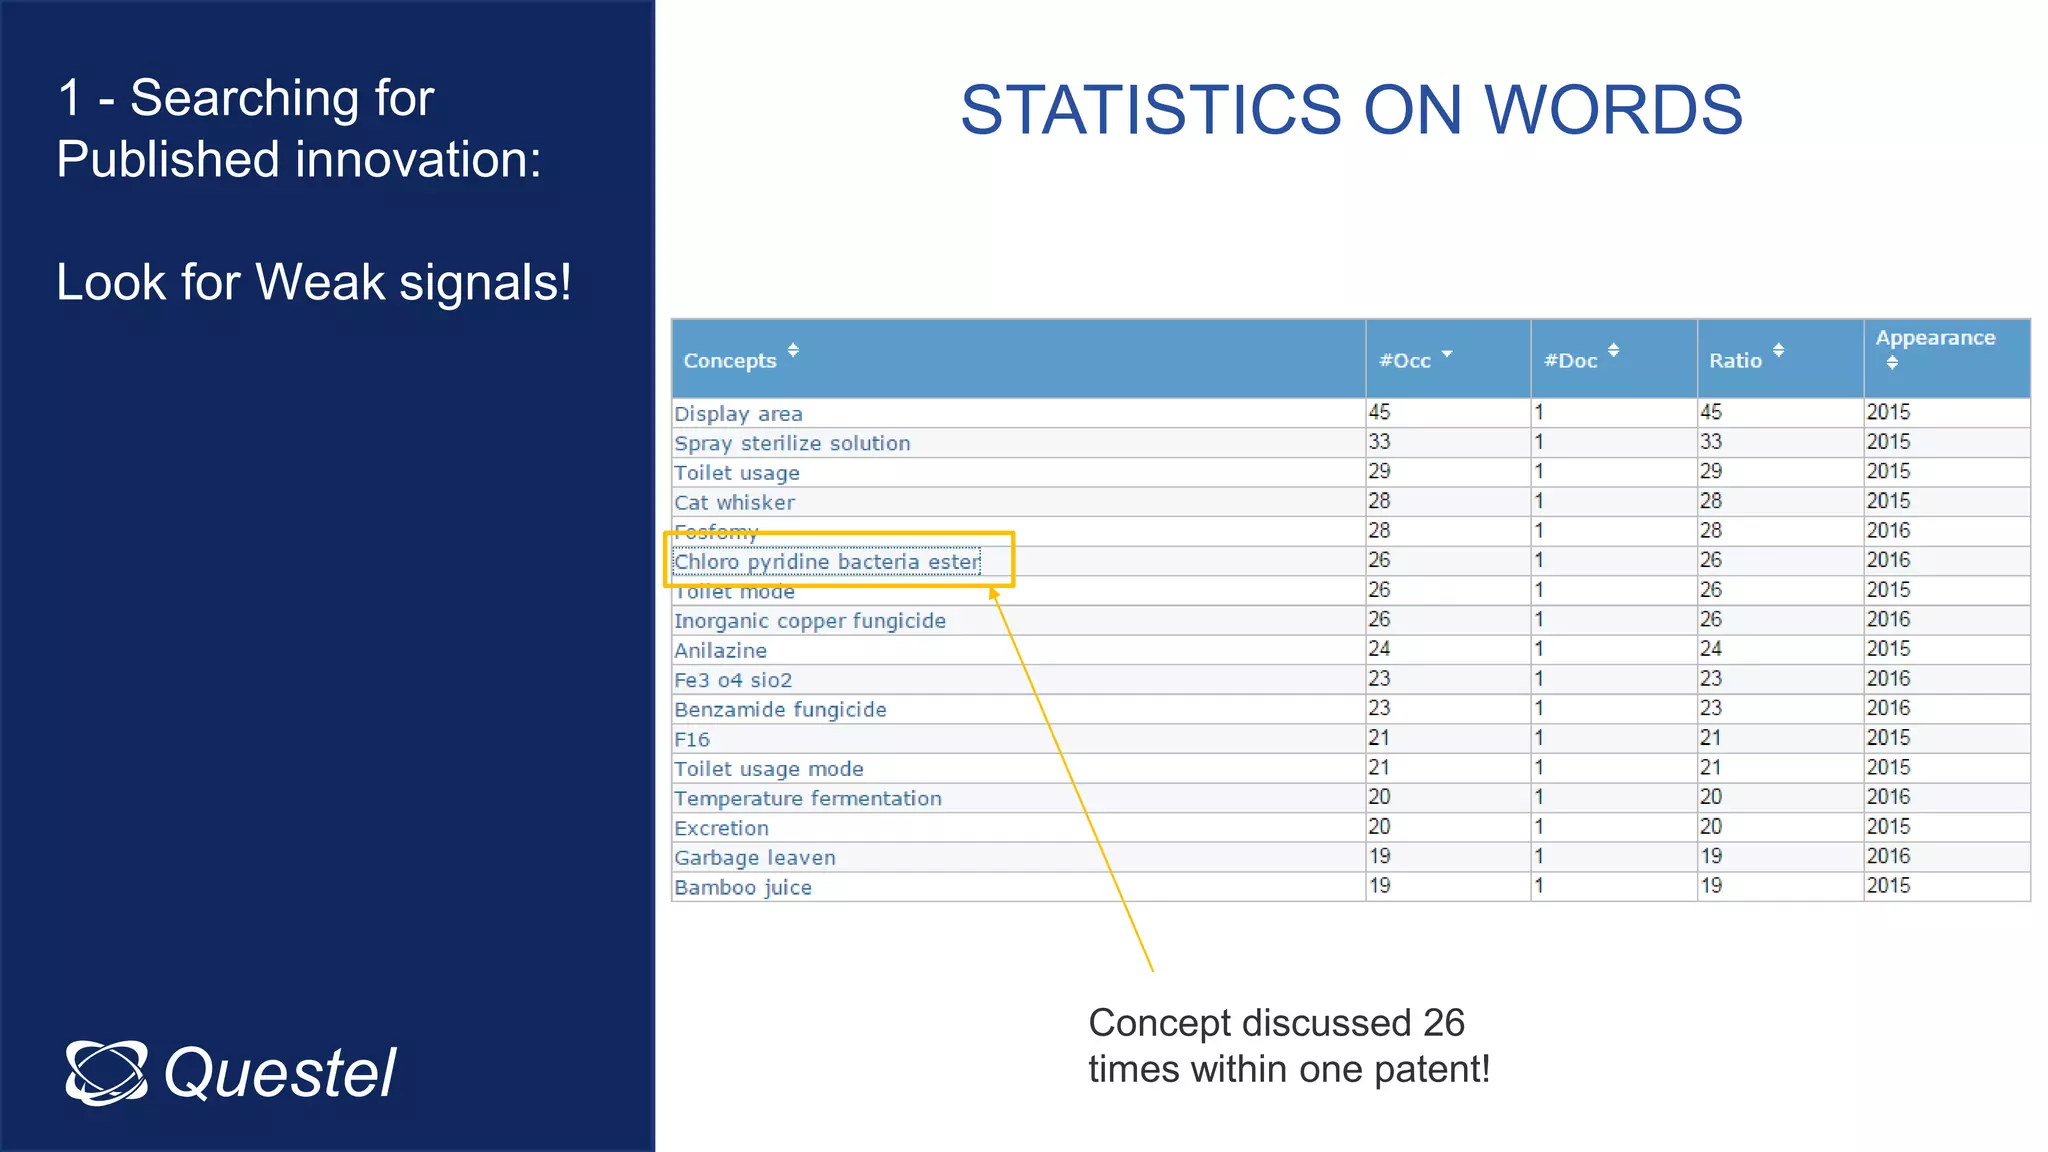
Task: Click #Doc value 1 in Bamboo juice row
Action: (1539, 886)
